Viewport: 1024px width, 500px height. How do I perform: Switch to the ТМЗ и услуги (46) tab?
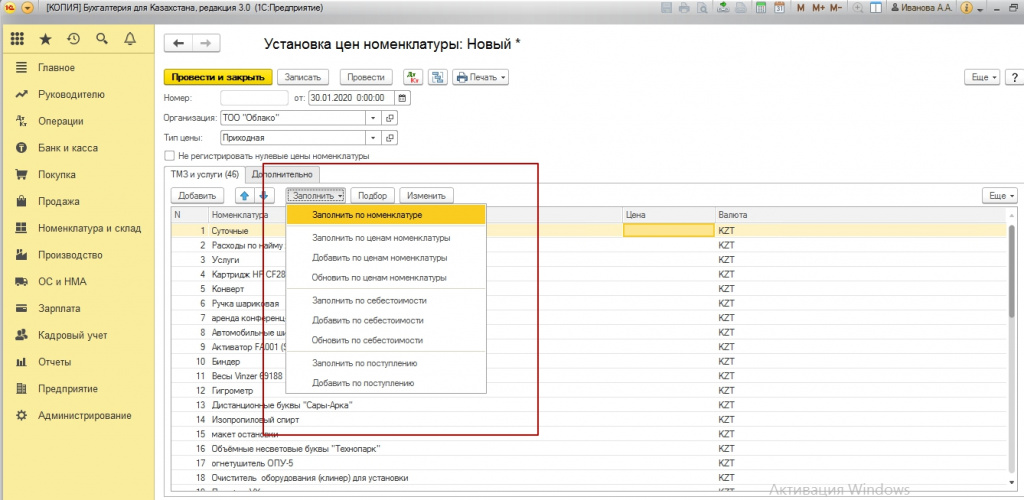coord(204,174)
